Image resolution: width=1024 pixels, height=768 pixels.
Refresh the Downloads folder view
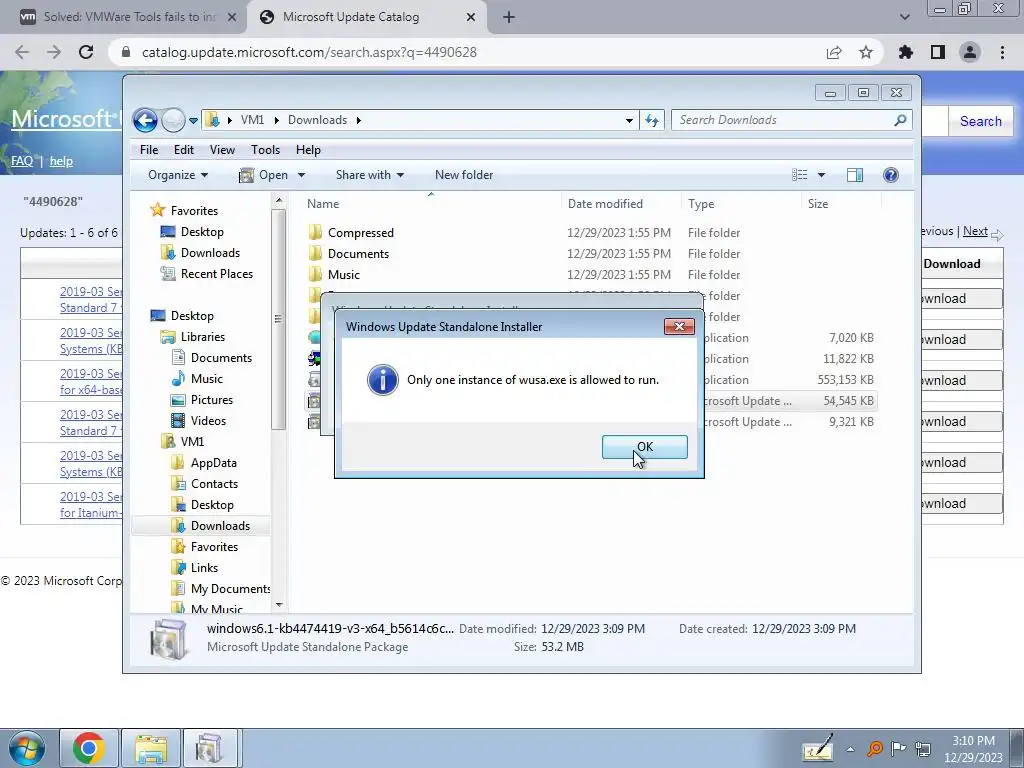click(652, 120)
